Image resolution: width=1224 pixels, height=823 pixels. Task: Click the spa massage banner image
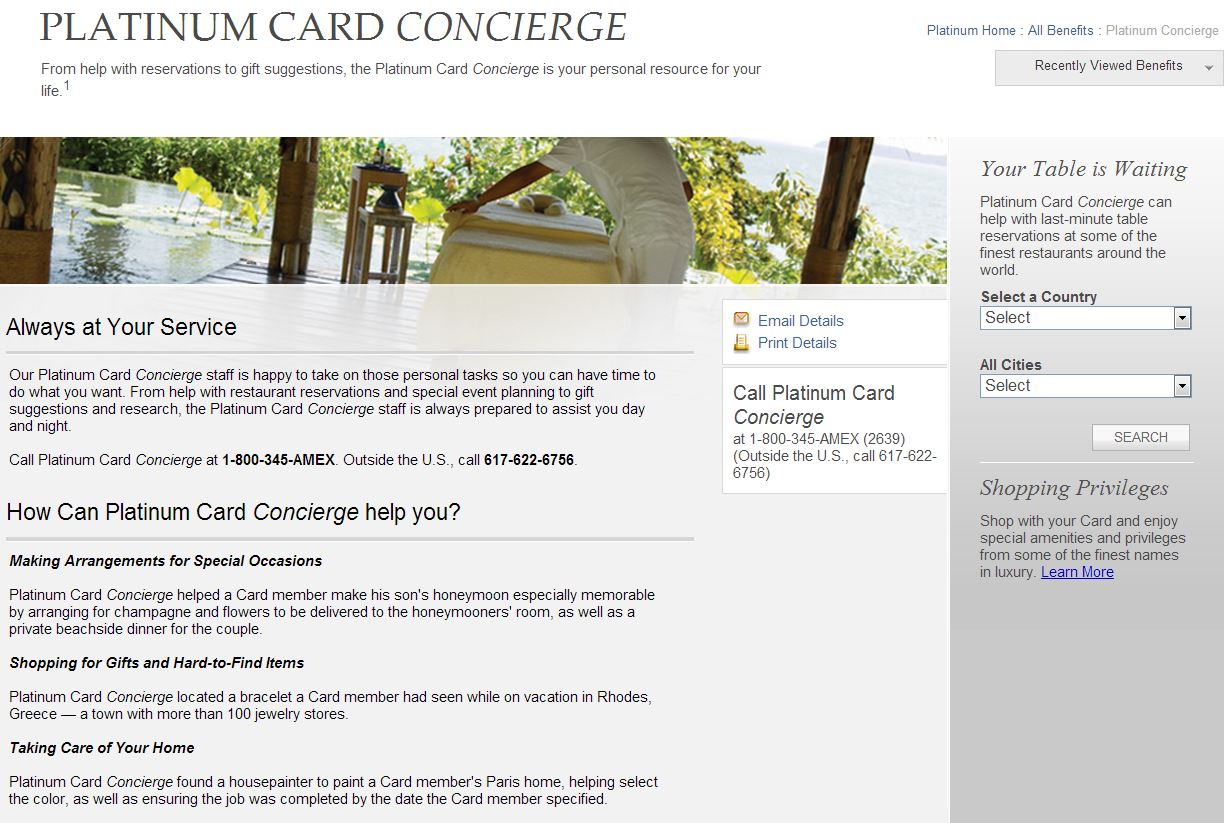[473, 211]
